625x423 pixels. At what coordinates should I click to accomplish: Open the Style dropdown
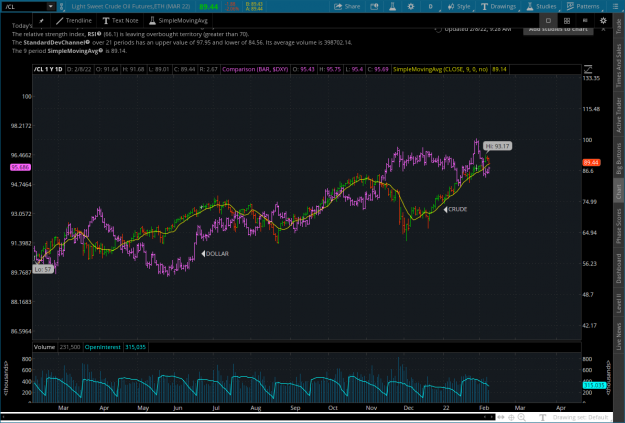tap(459, 6)
